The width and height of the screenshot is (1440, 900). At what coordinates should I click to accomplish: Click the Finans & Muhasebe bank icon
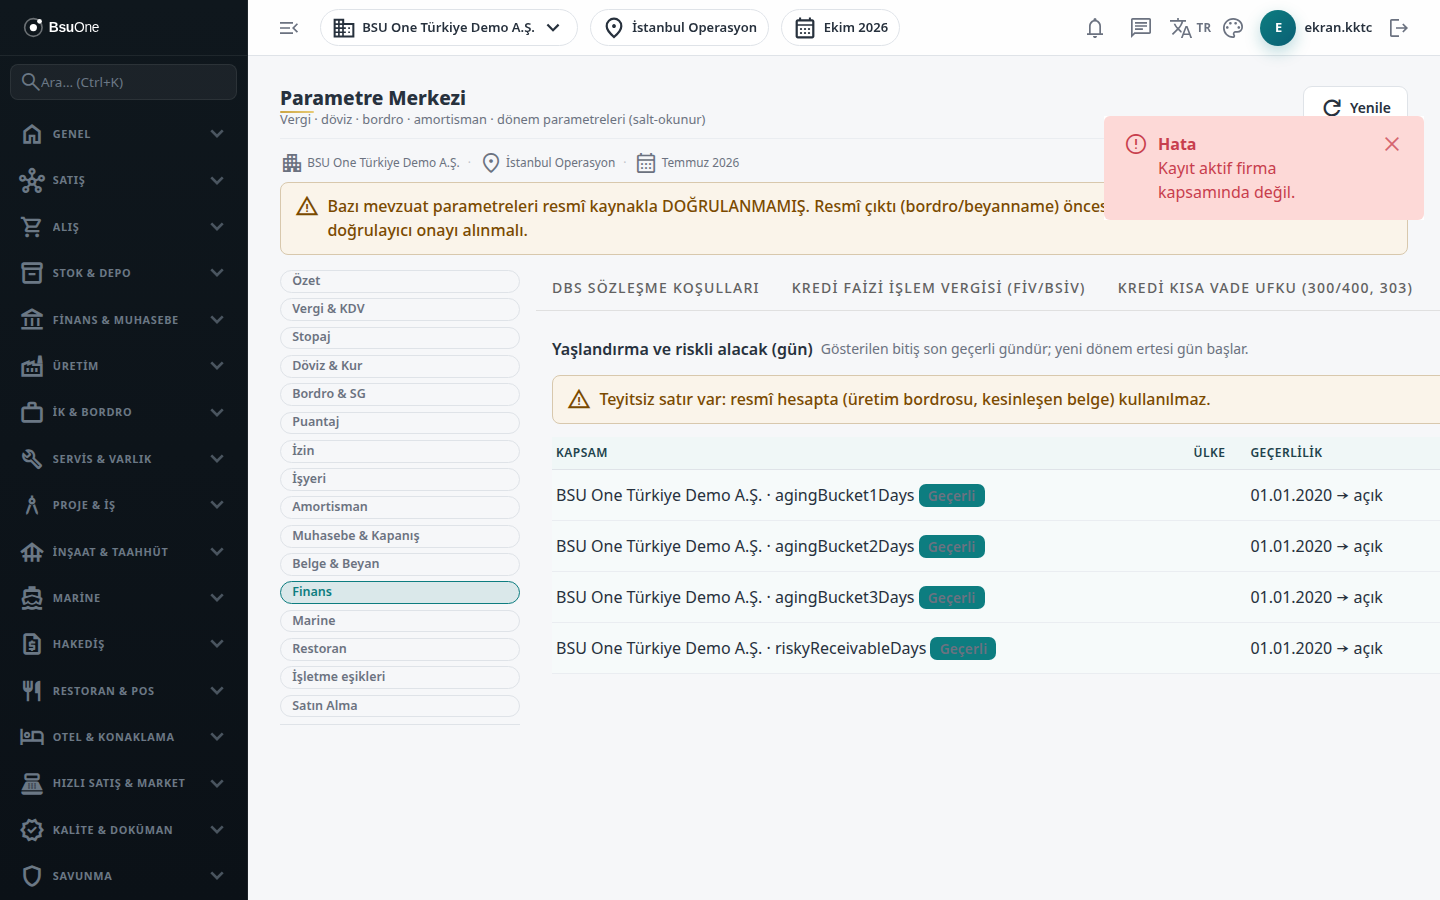pyautogui.click(x=32, y=320)
